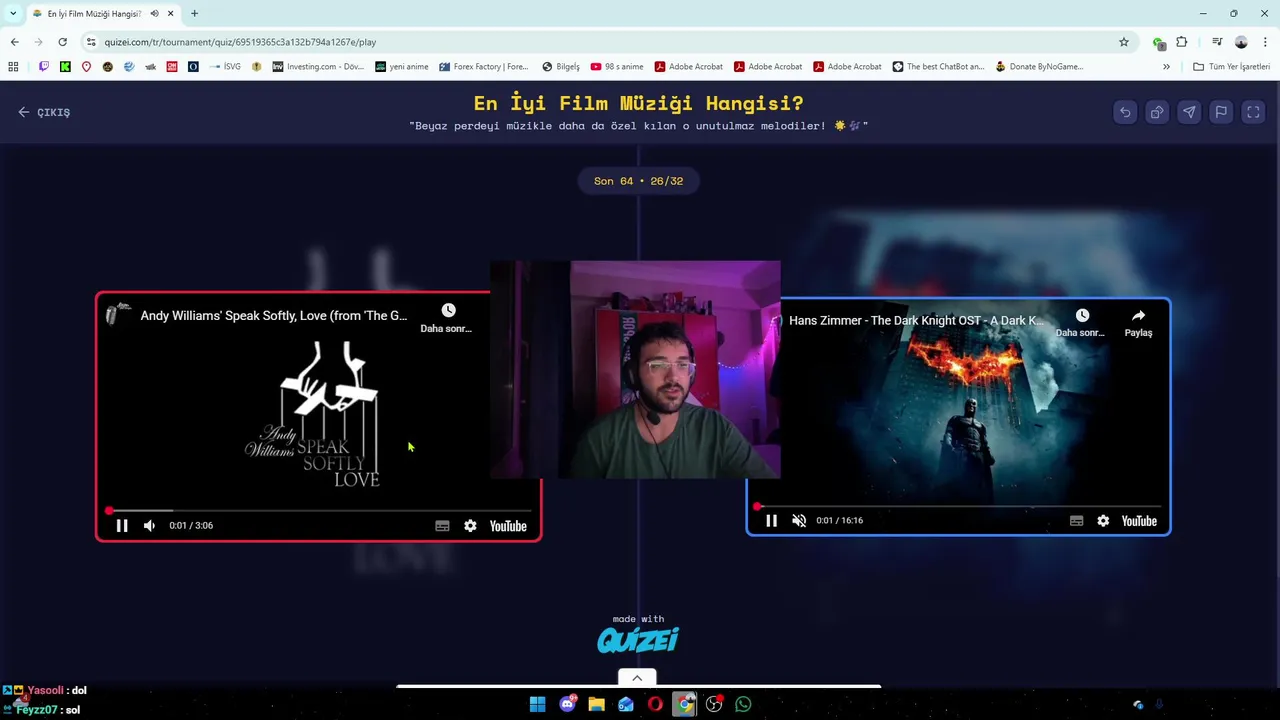Click the paper plane send icon

(1189, 112)
